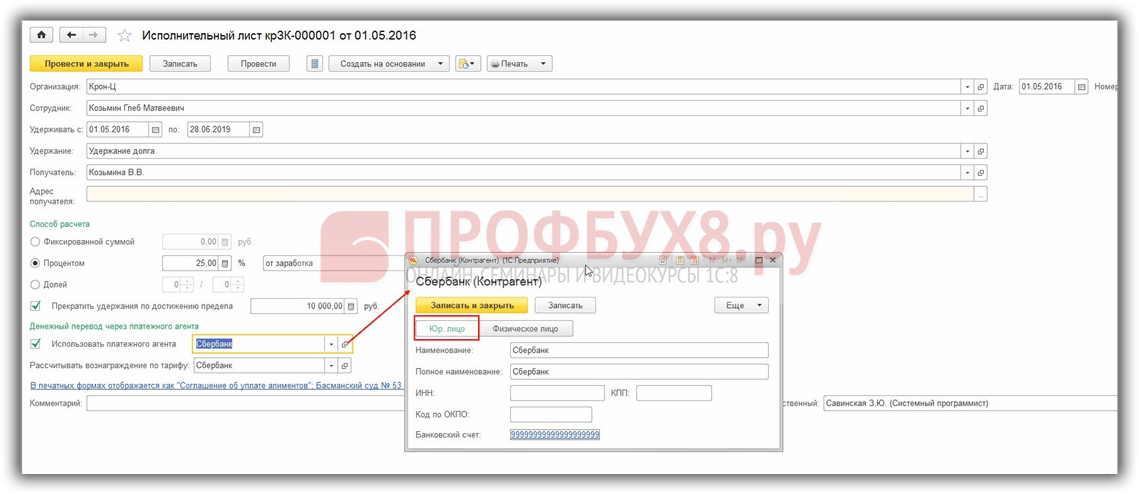Select the Долей radio button

click(x=34, y=285)
